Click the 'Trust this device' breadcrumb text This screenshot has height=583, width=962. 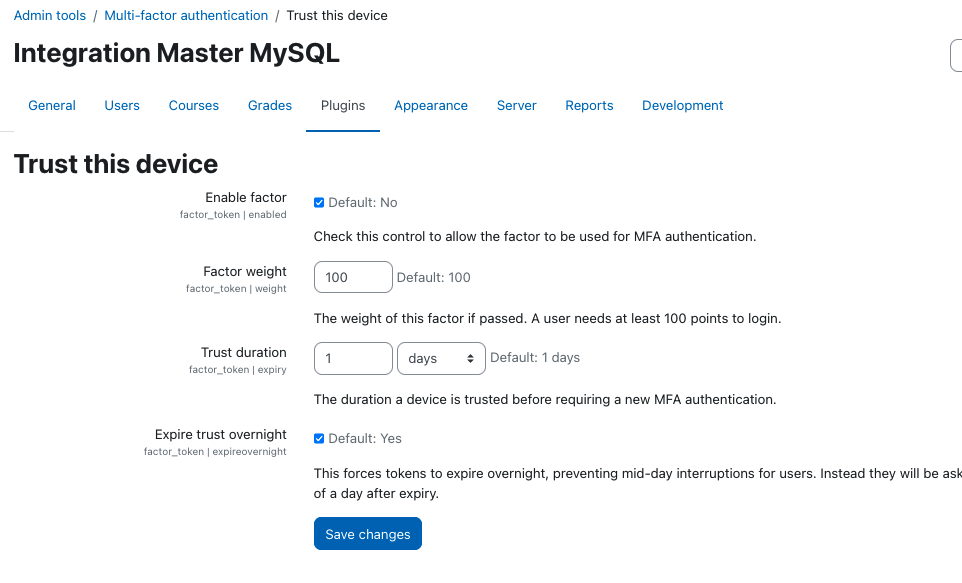337,15
